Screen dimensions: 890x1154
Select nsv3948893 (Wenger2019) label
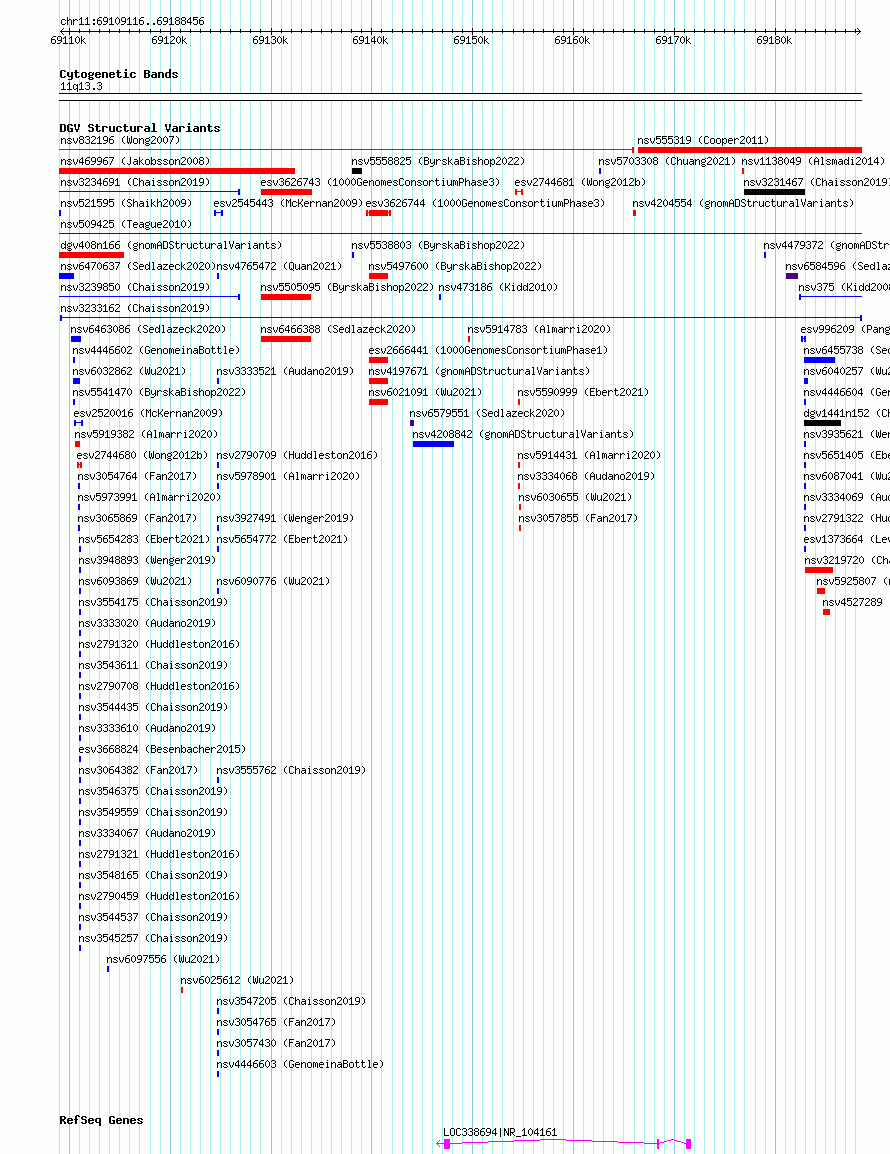pyautogui.click(x=147, y=560)
